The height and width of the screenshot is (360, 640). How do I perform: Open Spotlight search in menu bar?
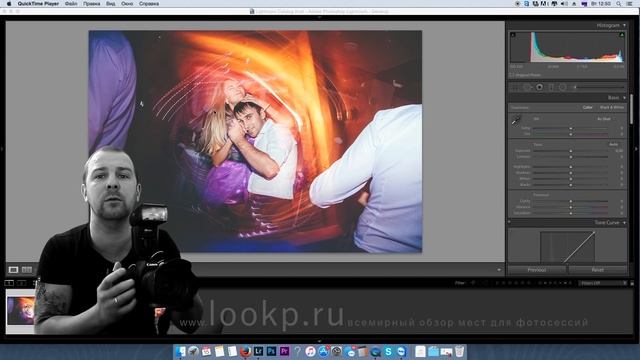(x=619, y=4)
